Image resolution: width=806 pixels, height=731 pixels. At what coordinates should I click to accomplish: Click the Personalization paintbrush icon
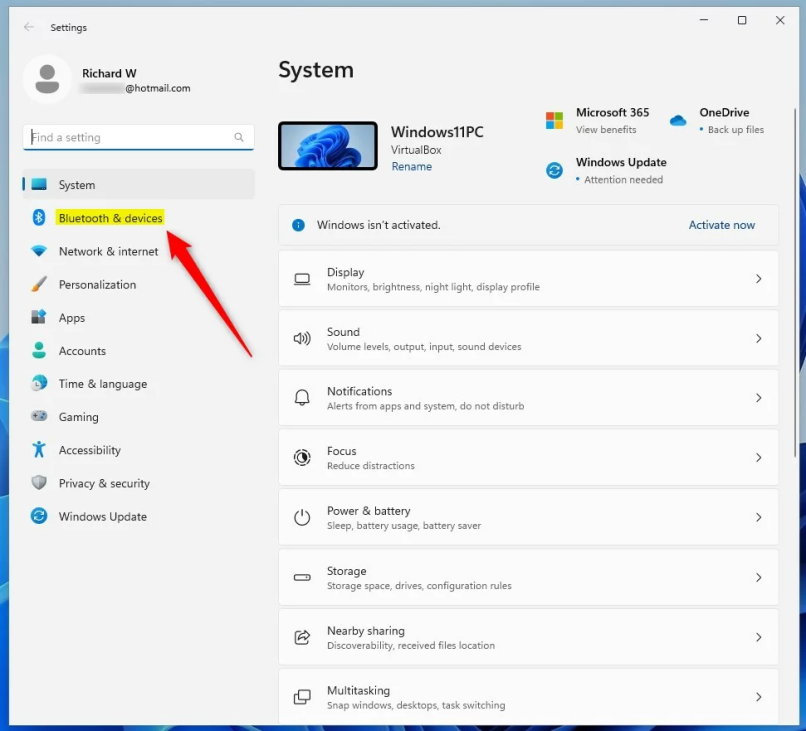tap(39, 284)
